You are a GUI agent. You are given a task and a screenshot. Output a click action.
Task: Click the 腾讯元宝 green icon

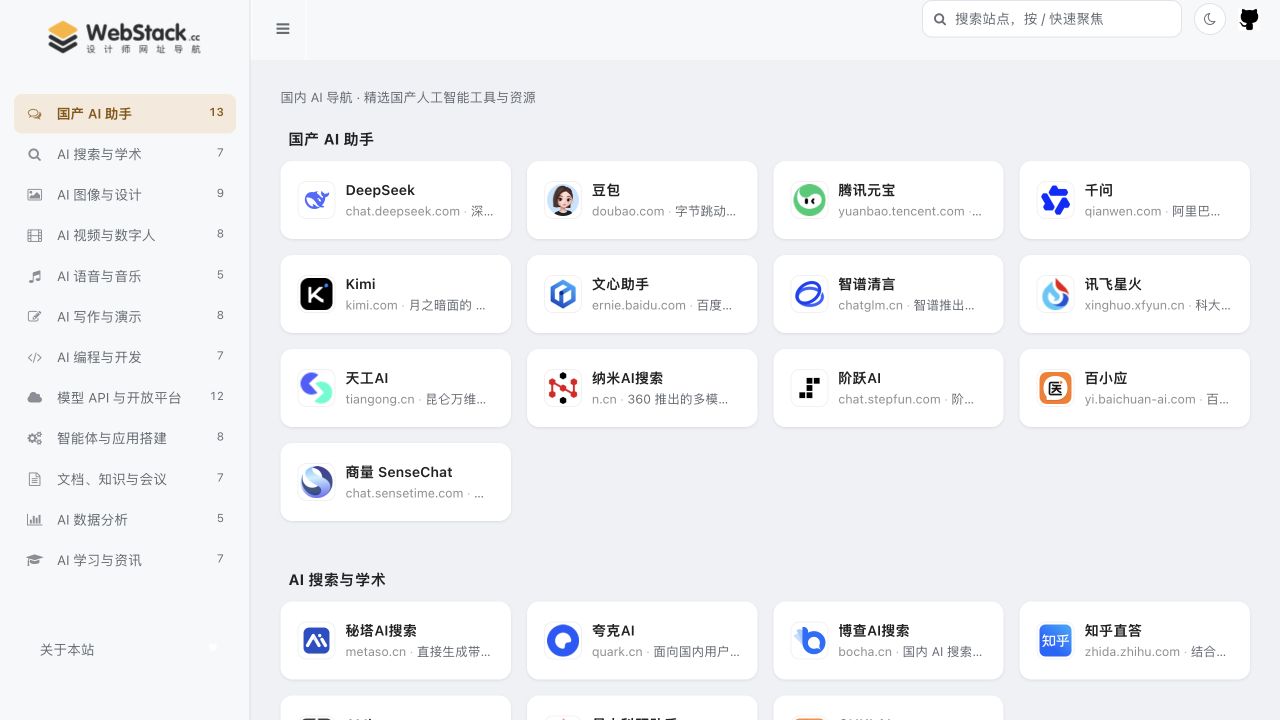click(x=809, y=200)
